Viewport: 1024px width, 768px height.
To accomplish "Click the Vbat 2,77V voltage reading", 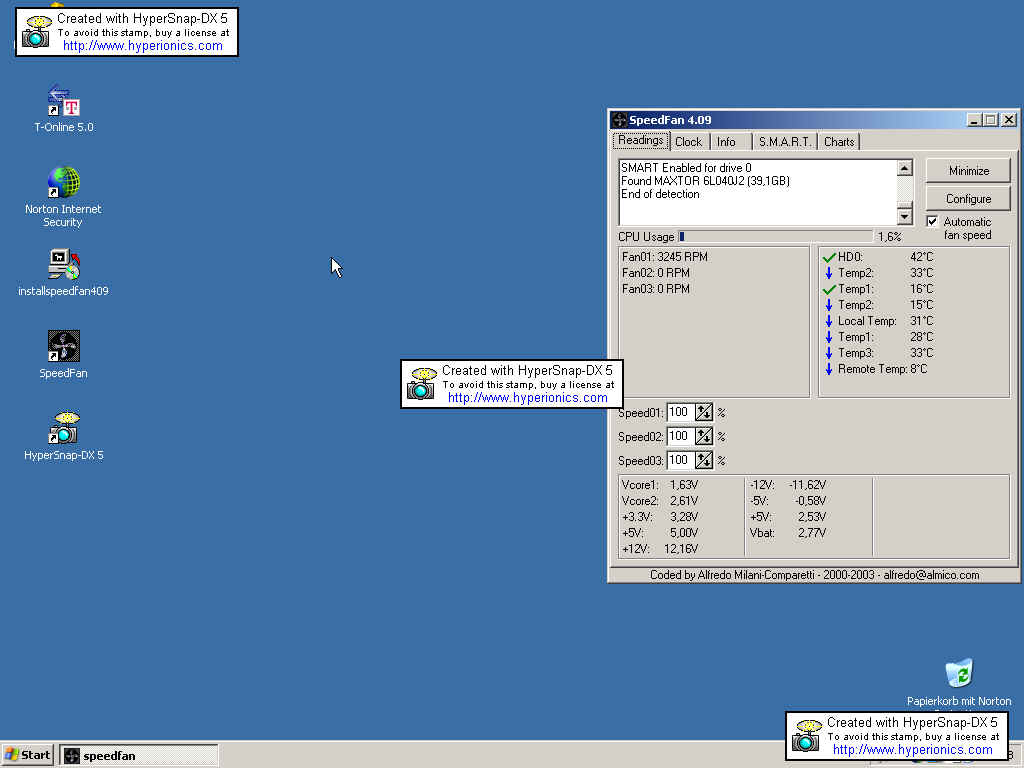I will tap(788, 533).
